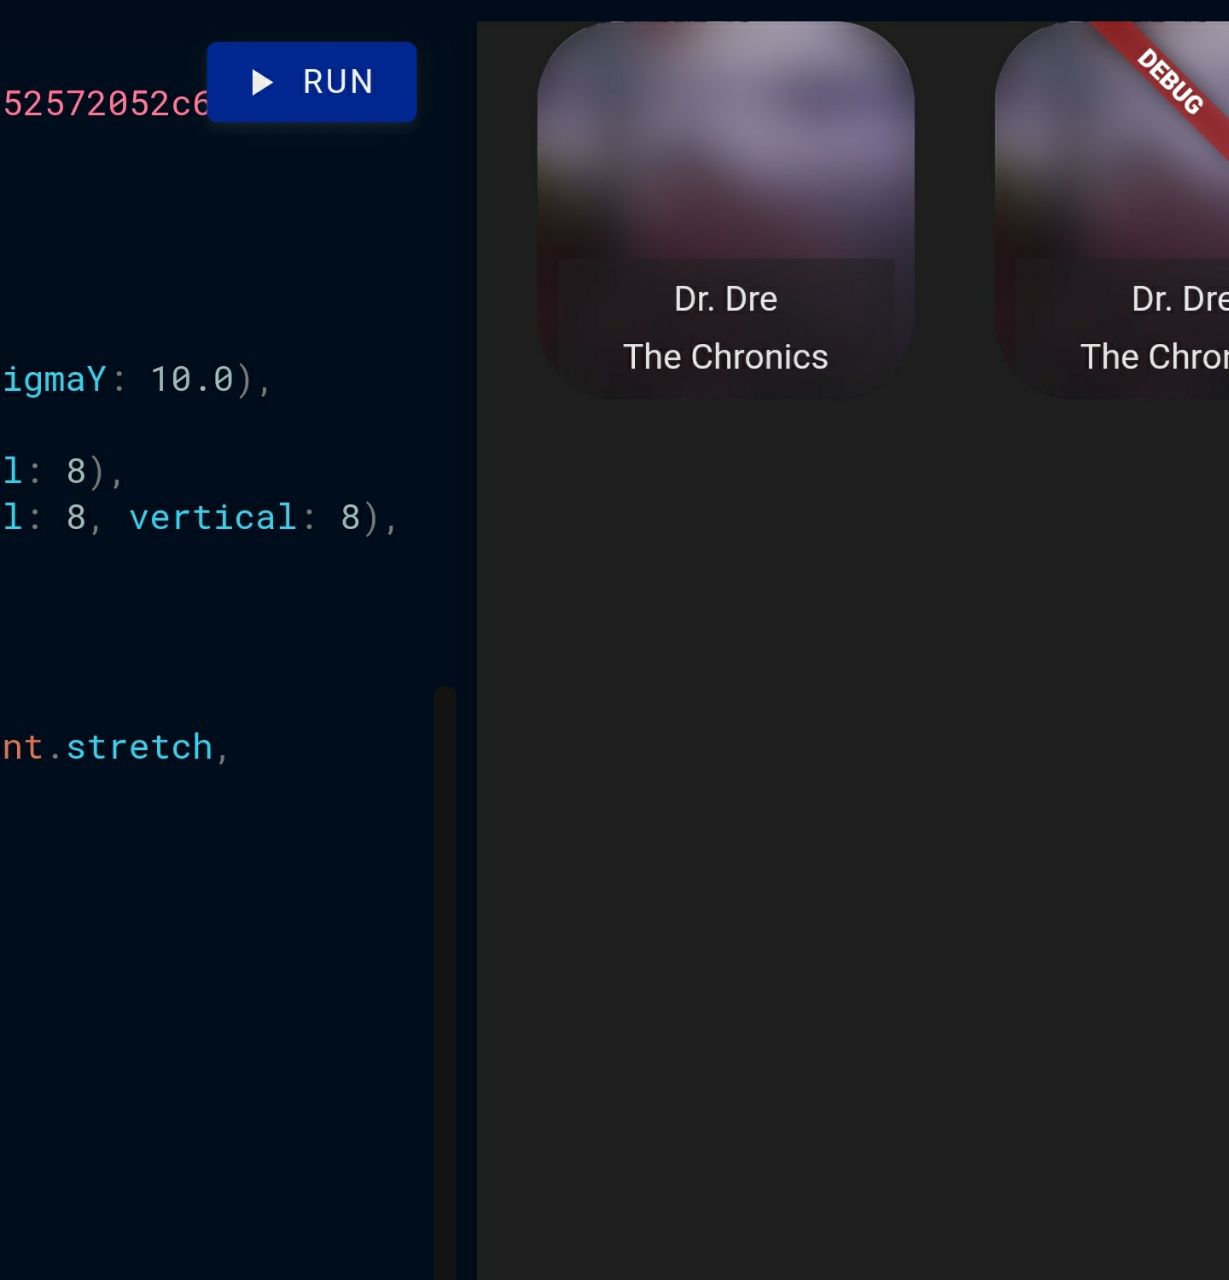Click the 'vertical: 8' code text
The width and height of the screenshot is (1229, 1280).
pos(245,517)
